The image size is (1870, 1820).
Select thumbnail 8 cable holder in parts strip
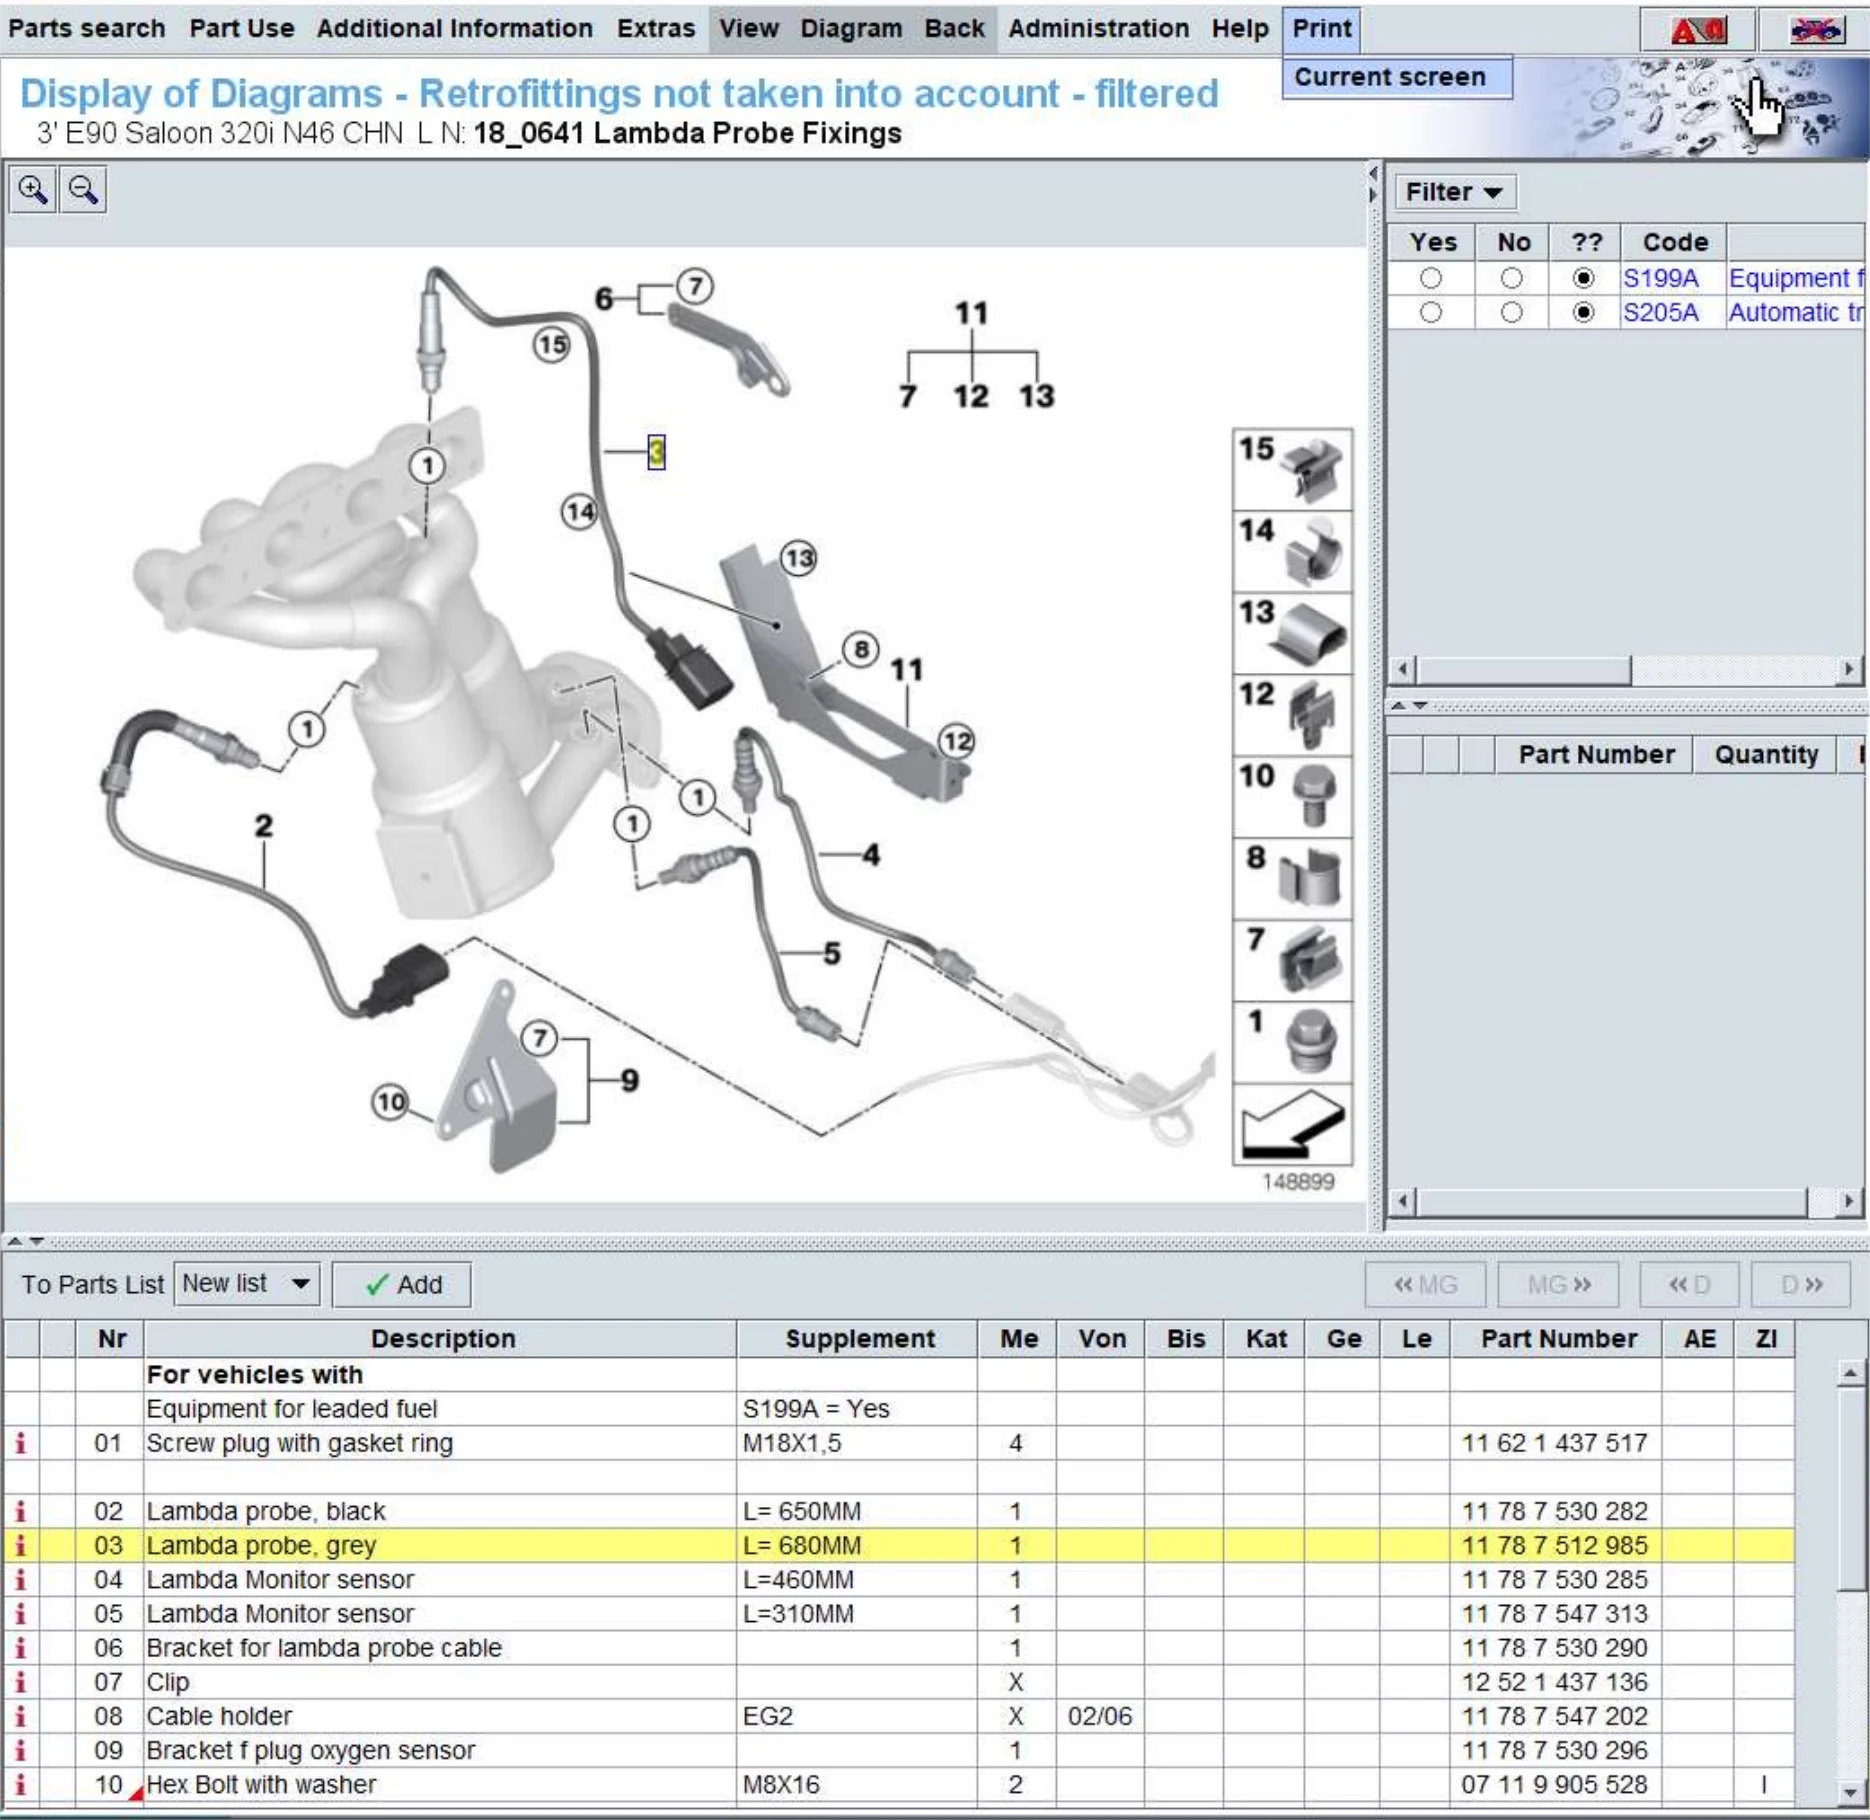click(1292, 880)
